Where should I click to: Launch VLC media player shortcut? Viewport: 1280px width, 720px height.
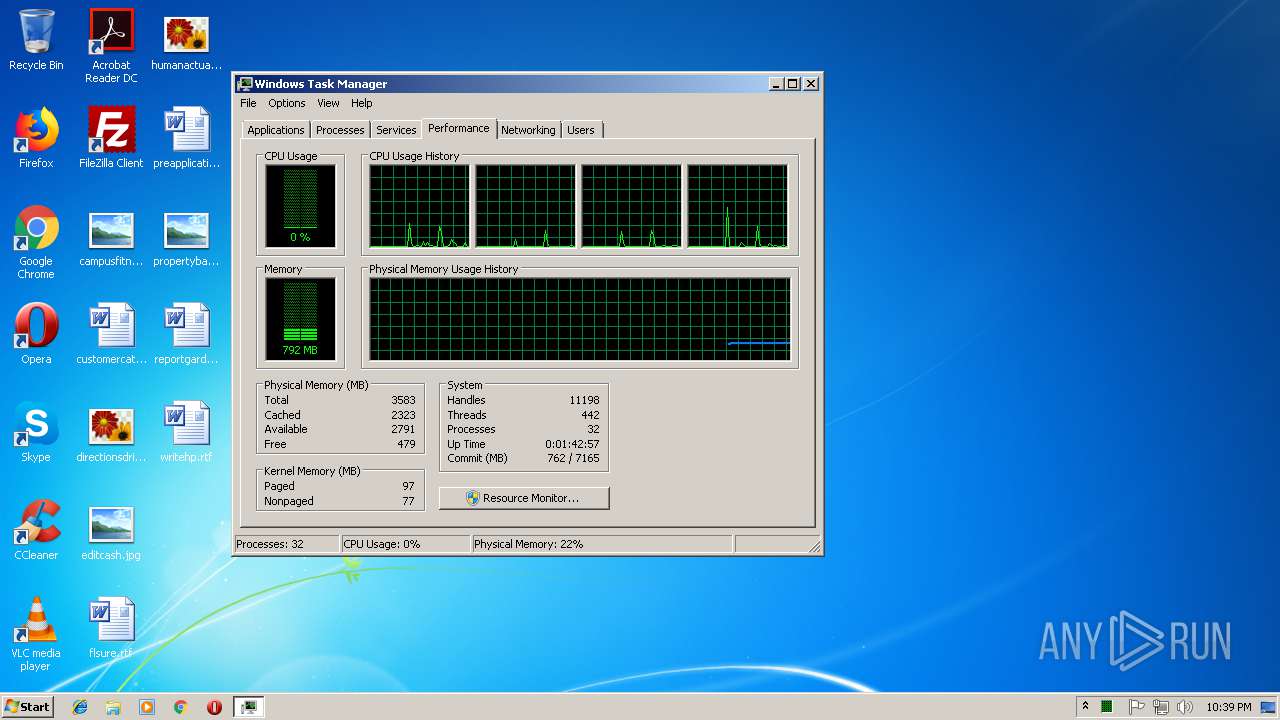tap(36, 635)
